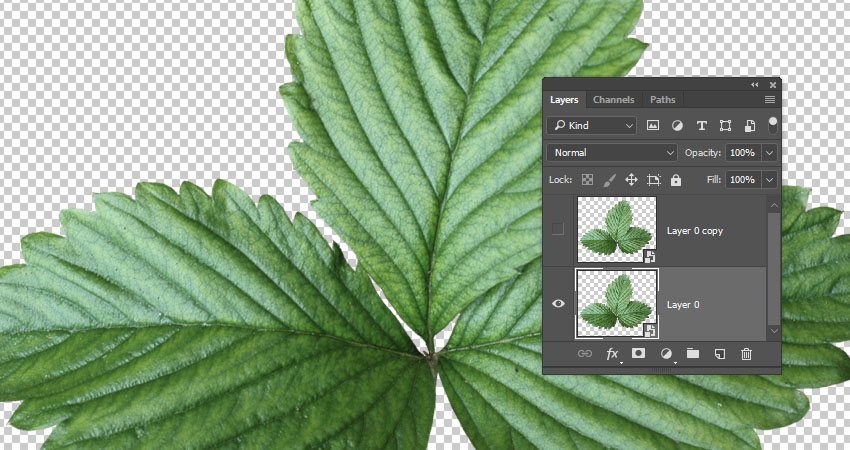The image size is (850, 450).
Task: Filter for adjustment layers
Action: click(x=677, y=126)
